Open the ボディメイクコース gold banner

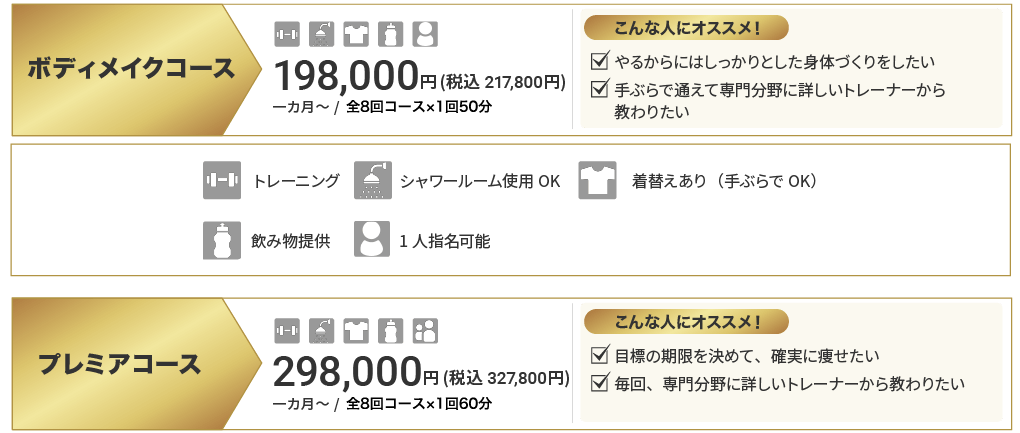[x=130, y=69]
